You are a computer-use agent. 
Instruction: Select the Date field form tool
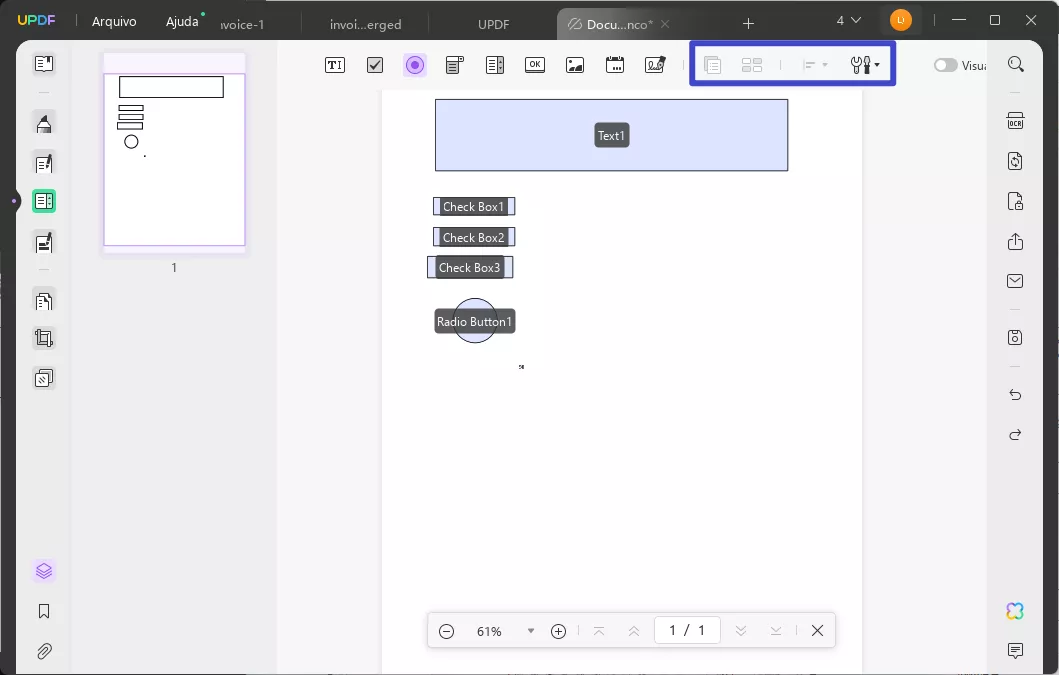614,64
